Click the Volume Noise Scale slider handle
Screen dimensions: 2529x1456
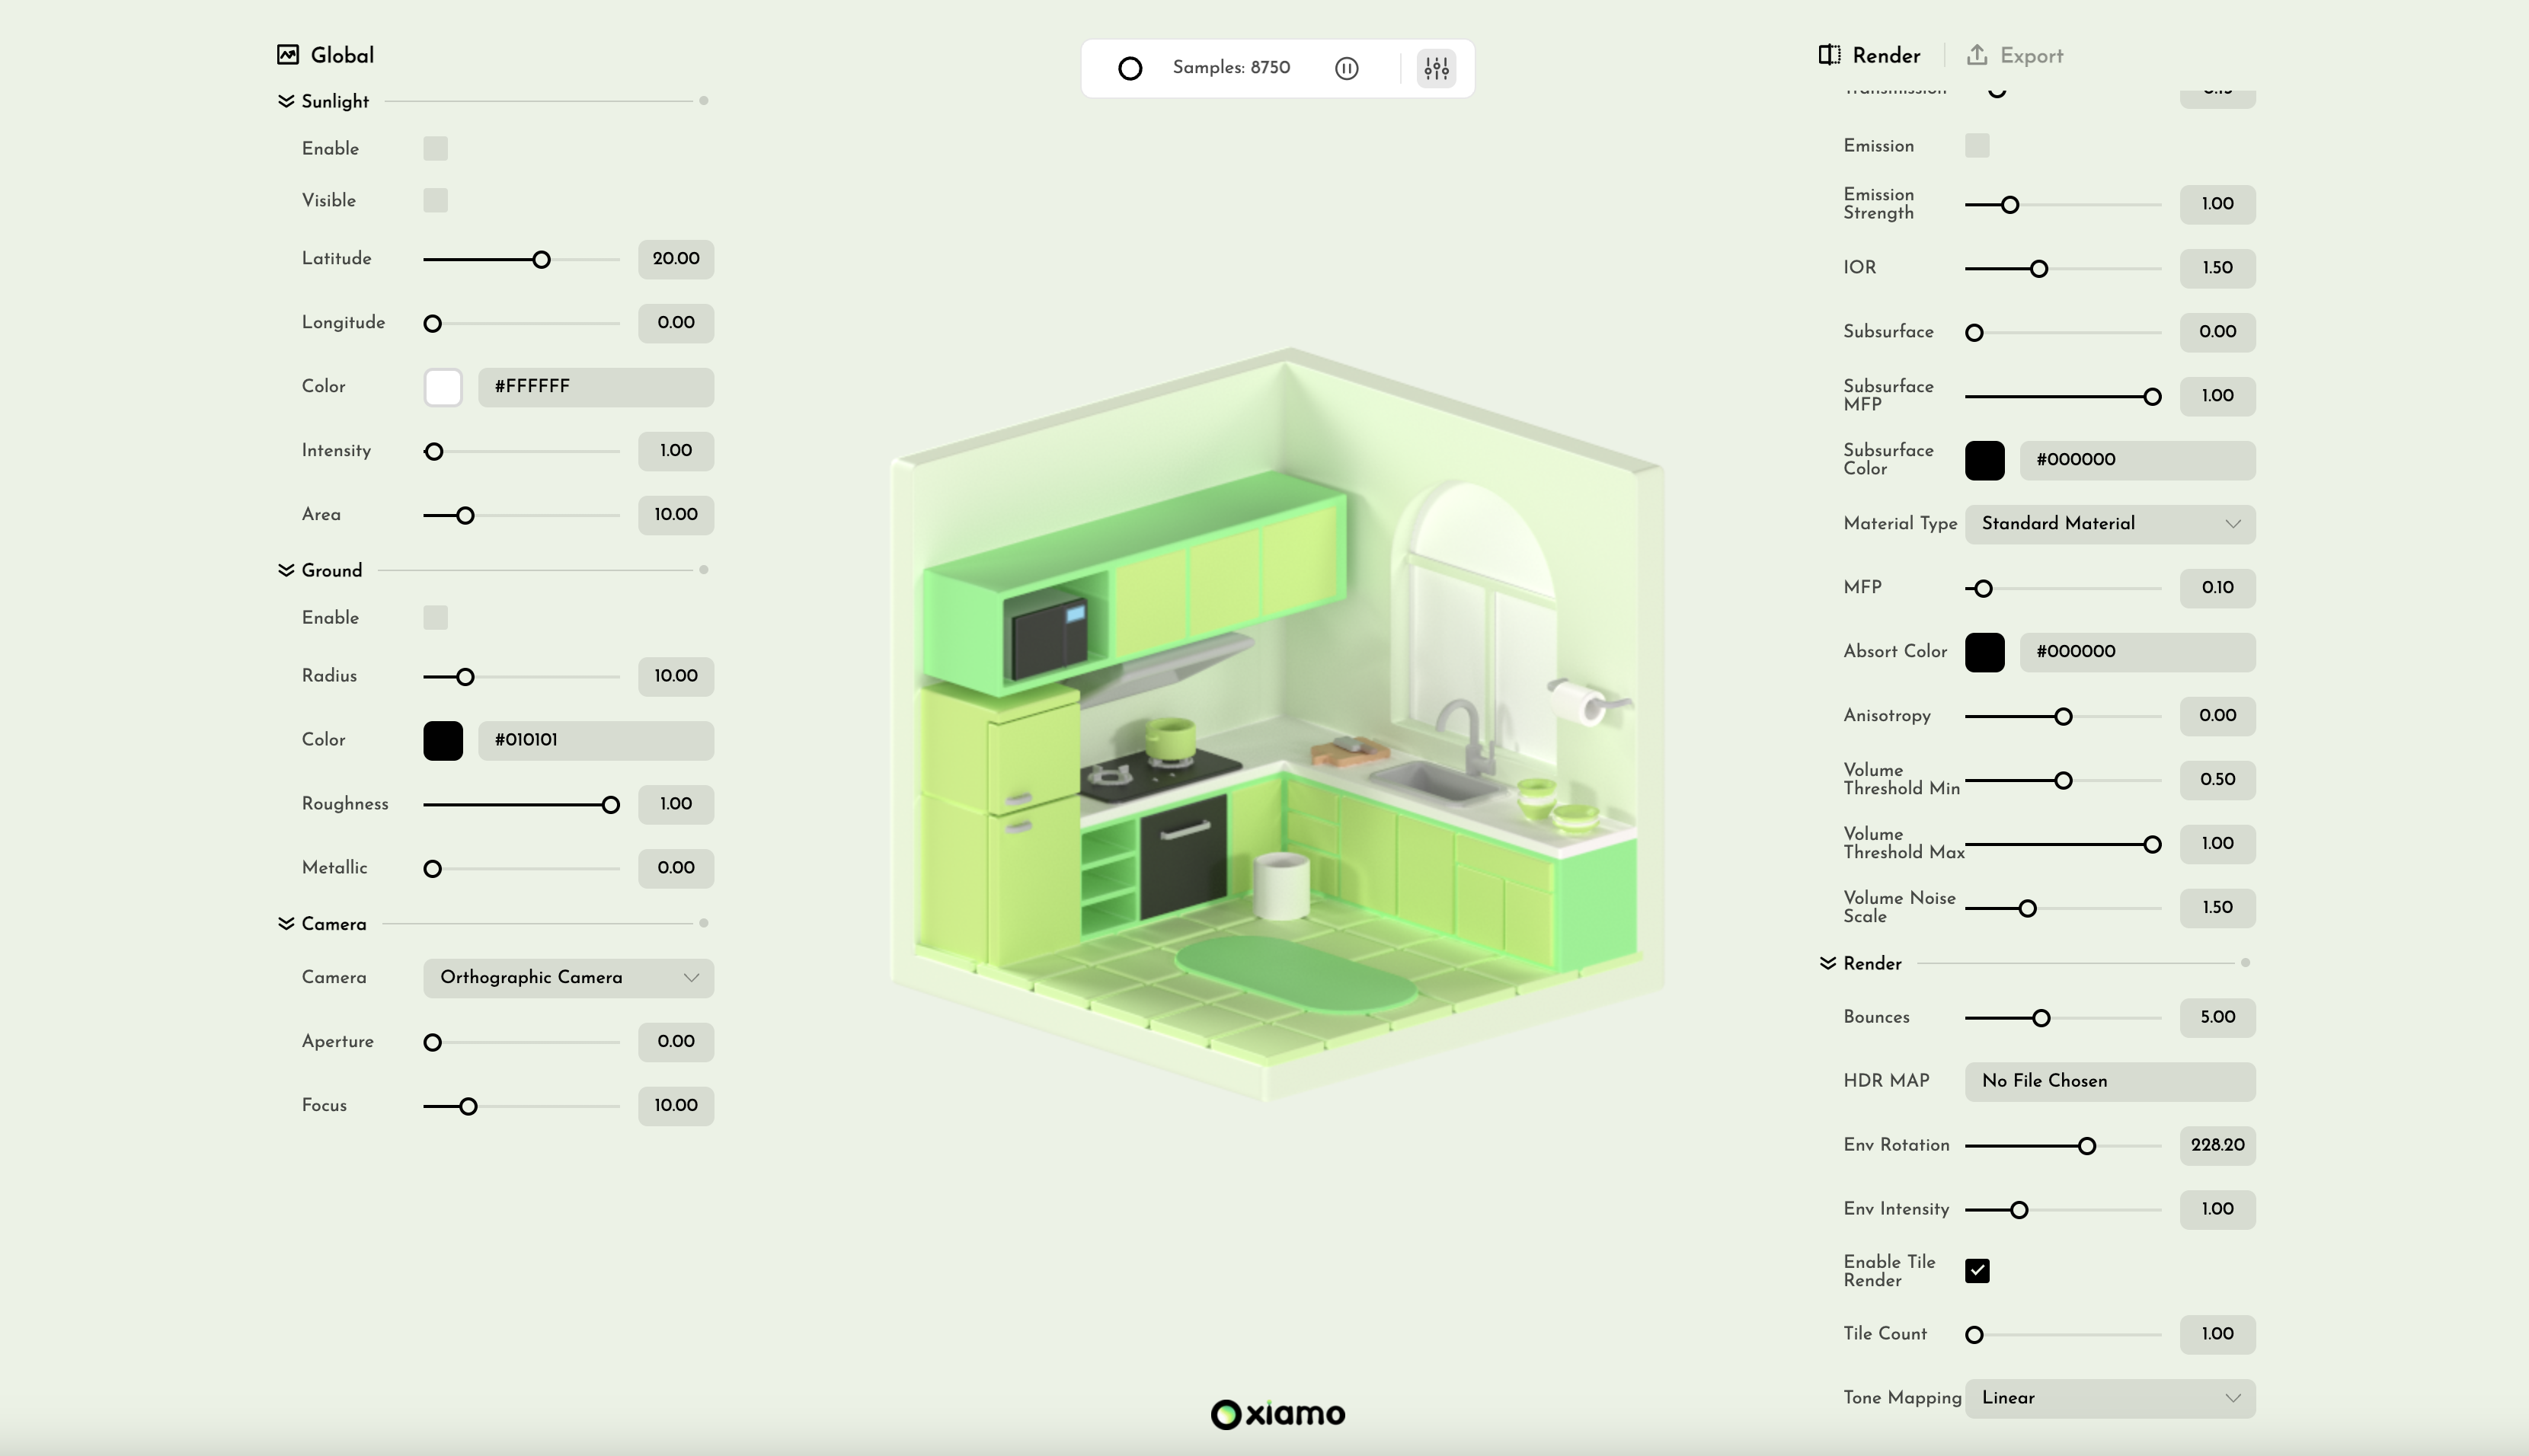pos(2027,909)
